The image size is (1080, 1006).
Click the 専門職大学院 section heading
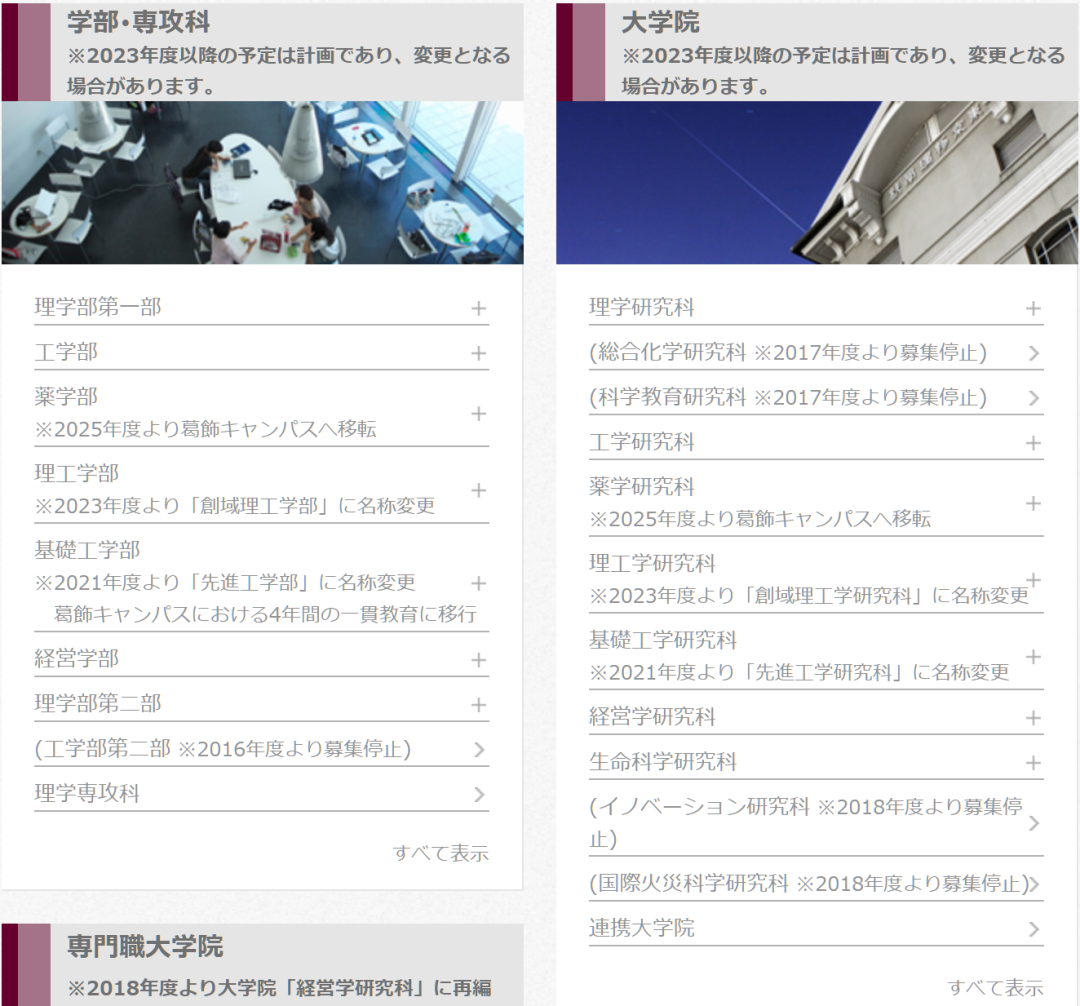(x=145, y=946)
